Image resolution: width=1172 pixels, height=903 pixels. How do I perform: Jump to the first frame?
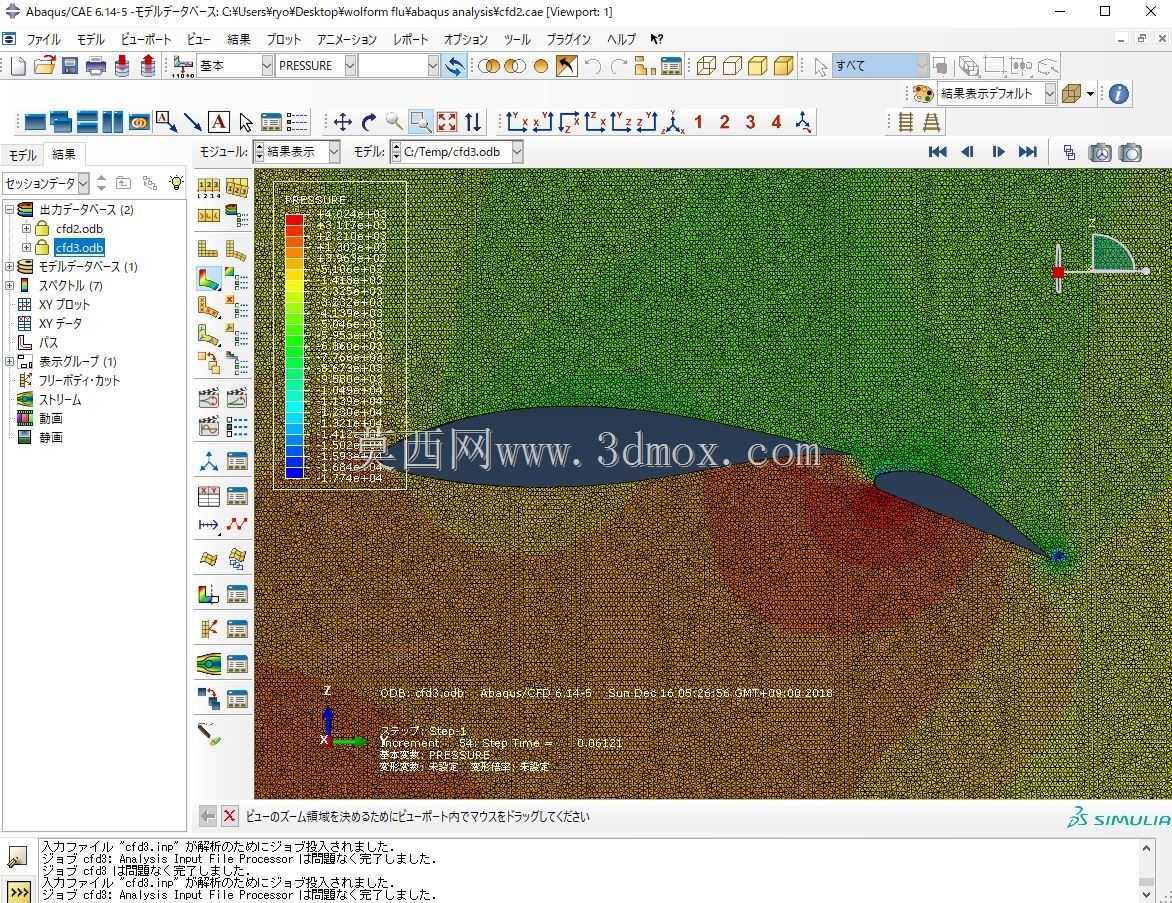click(937, 152)
